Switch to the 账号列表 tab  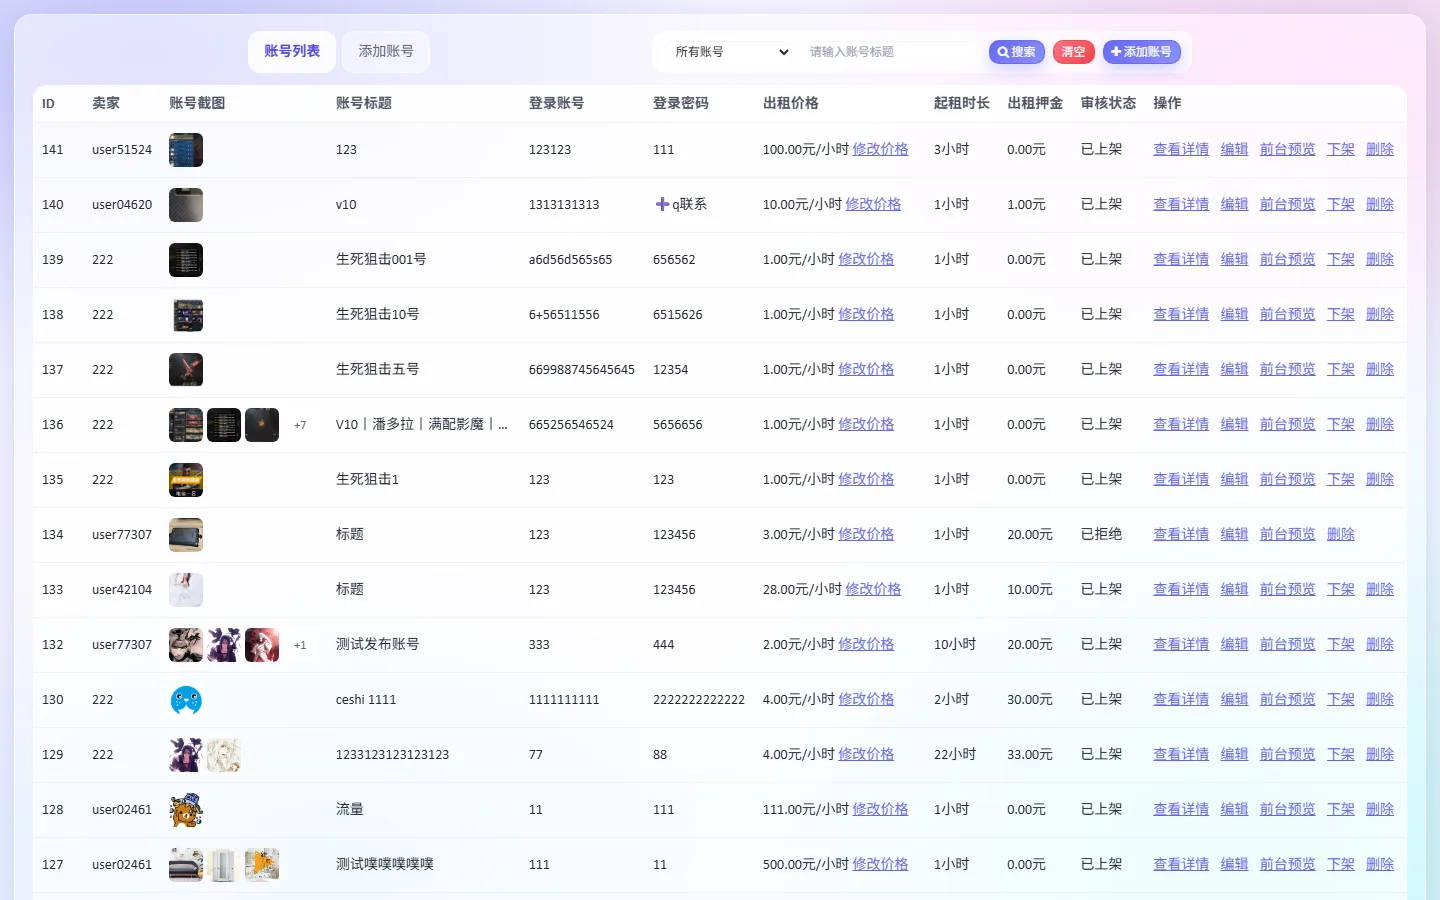[292, 52]
